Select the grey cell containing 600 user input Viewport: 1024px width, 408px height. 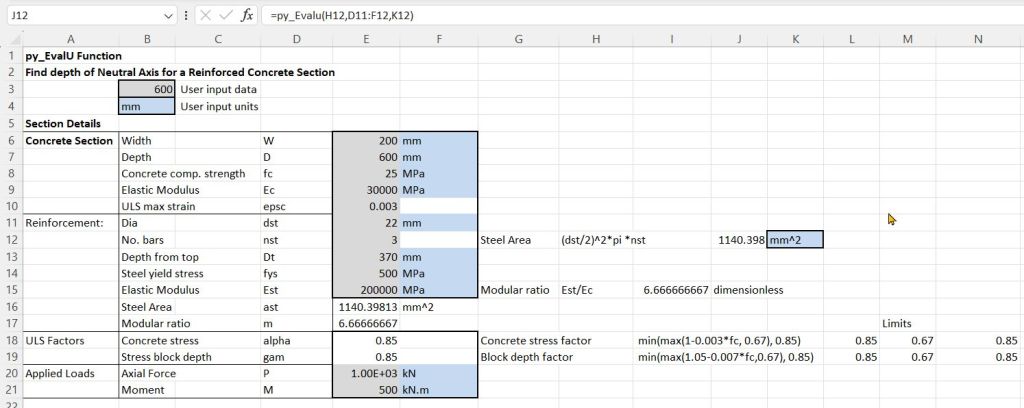(146, 90)
